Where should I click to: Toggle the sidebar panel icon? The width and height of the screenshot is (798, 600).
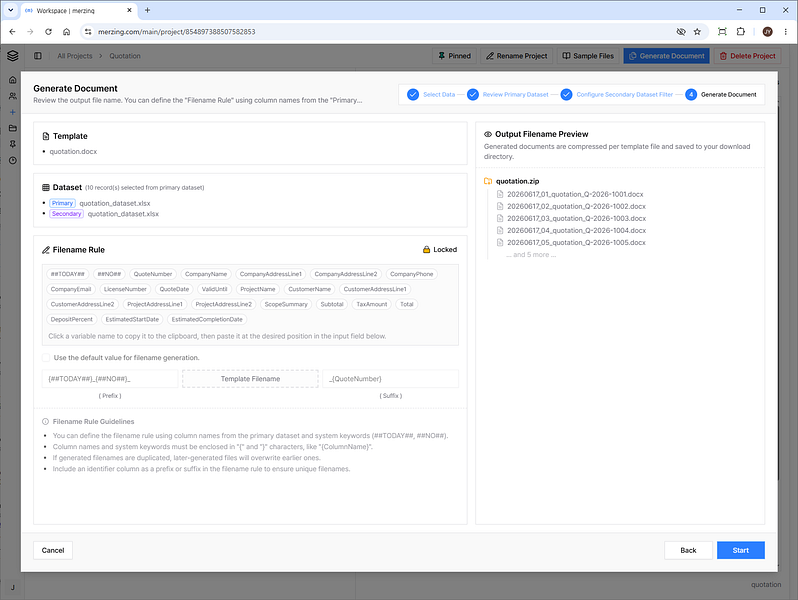pyautogui.click(x=38, y=56)
